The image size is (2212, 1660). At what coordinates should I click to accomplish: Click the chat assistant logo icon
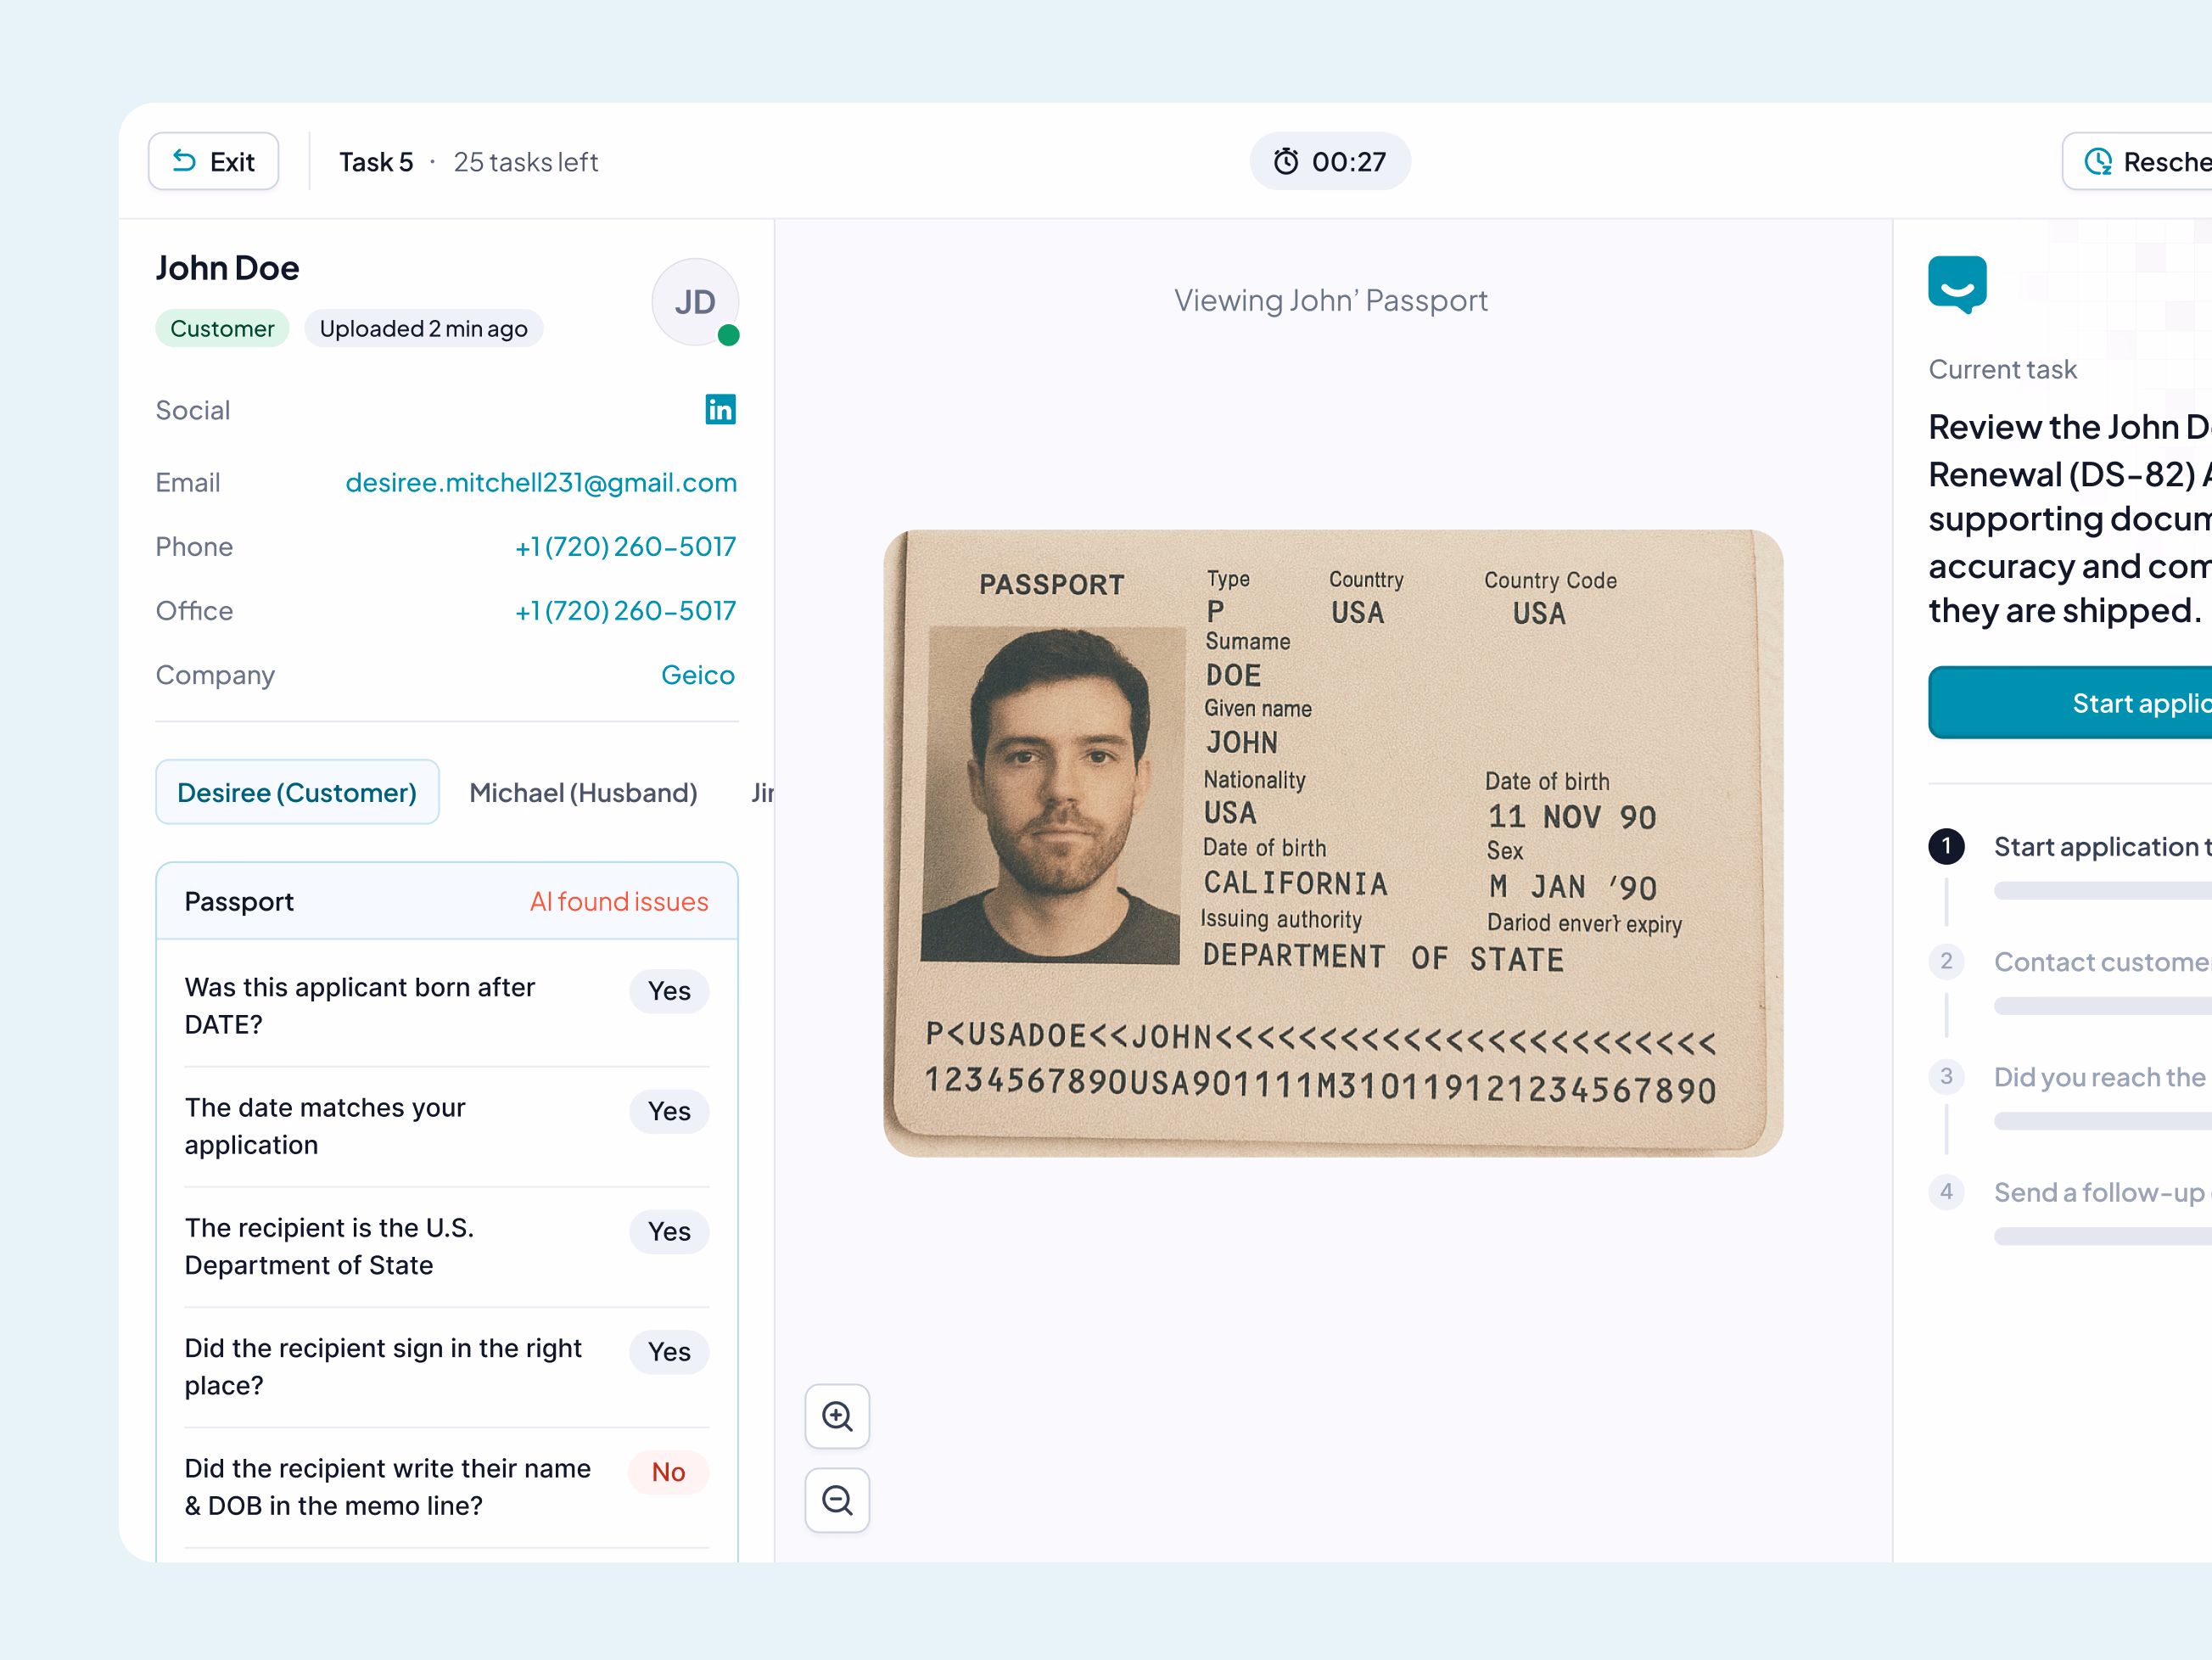[x=1957, y=285]
